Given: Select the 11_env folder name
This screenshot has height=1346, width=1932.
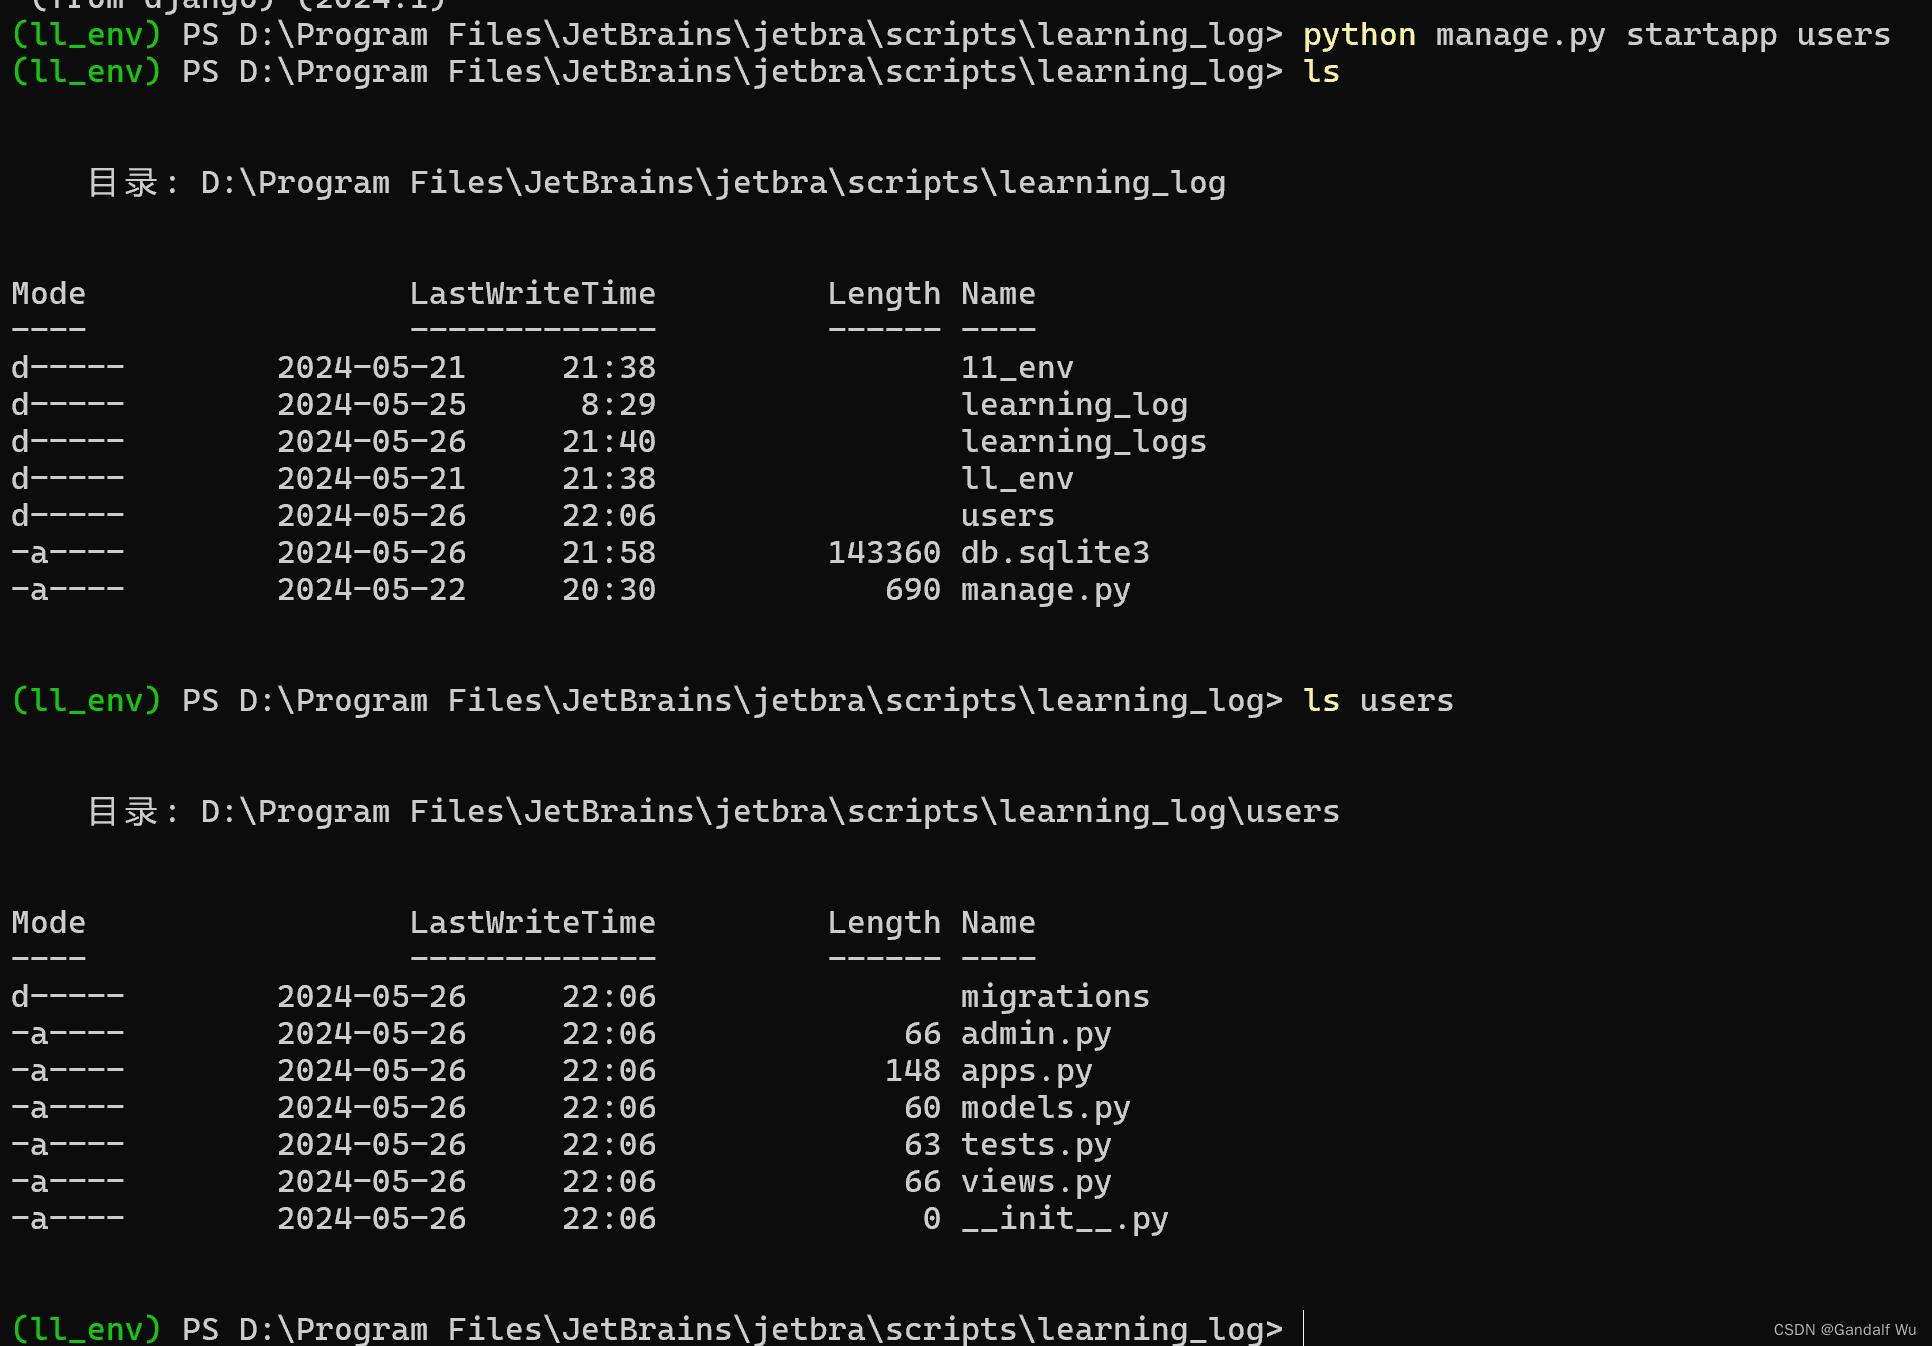Looking at the screenshot, I should pyautogui.click(x=1016, y=367).
